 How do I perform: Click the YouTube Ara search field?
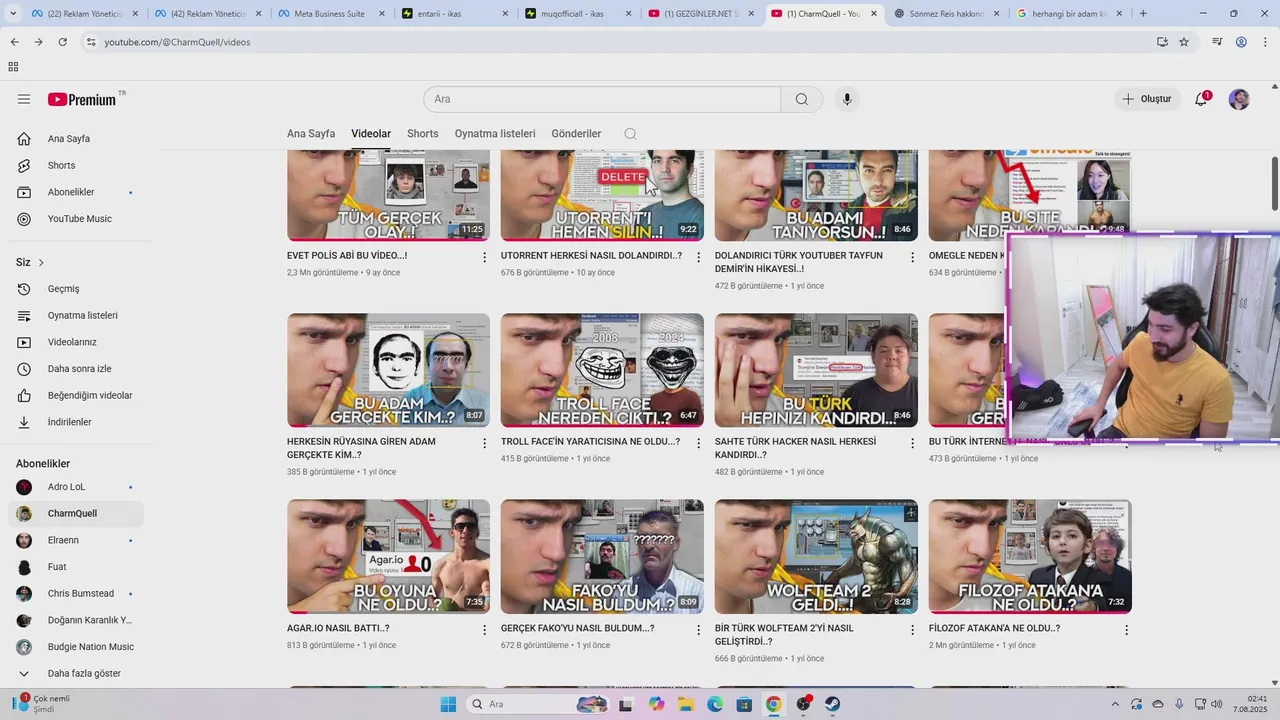[602, 99]
